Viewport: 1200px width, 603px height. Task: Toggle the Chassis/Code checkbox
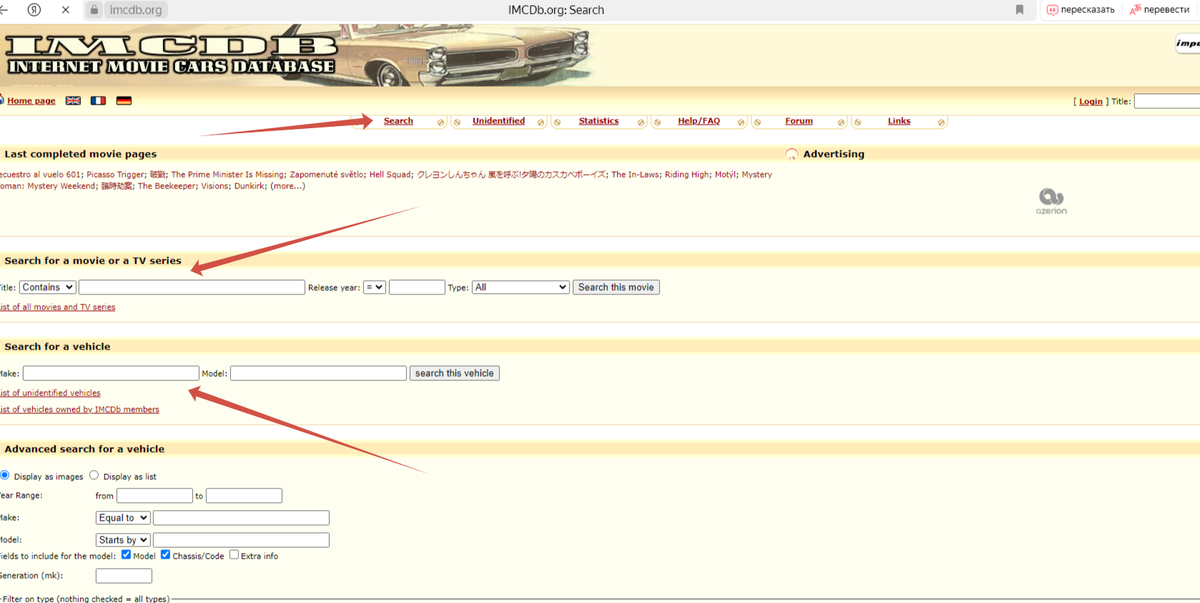(x=166, y=555)
